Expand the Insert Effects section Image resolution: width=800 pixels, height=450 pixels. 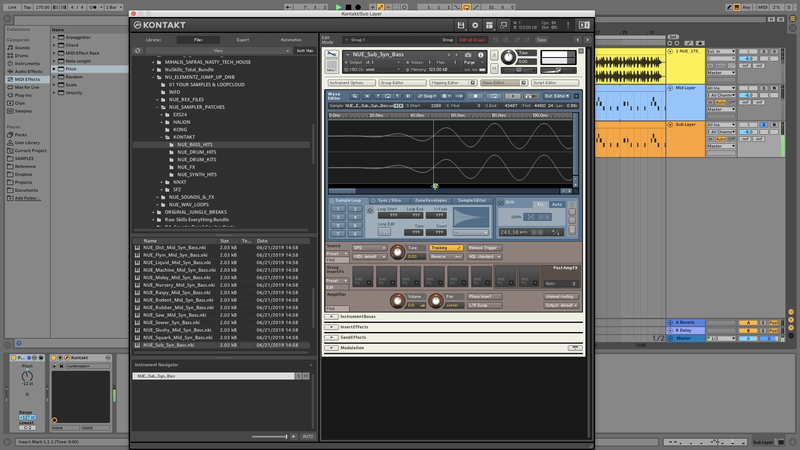[331, 327]
